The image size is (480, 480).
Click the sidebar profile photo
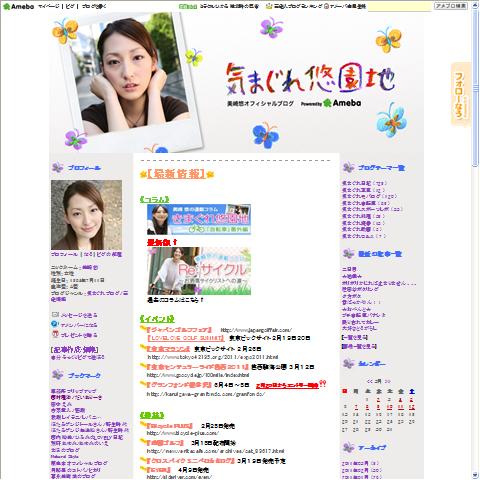pos(86,215)
